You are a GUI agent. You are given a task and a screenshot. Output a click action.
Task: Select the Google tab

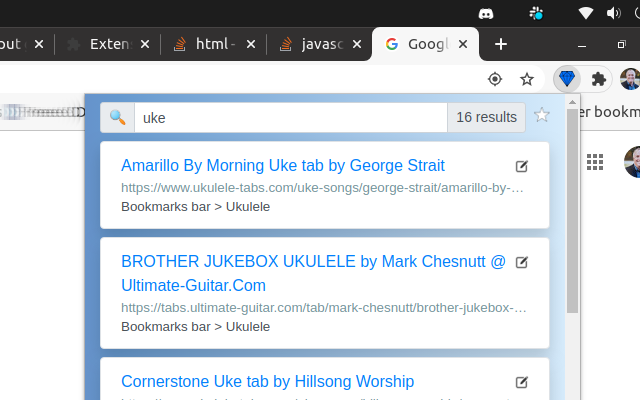click(x=425, y=44)
